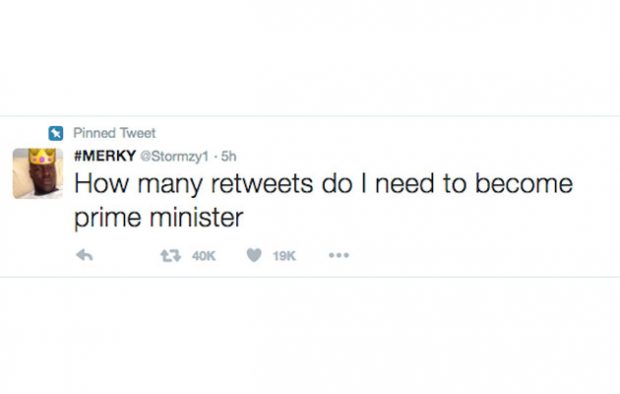
Task: Click the word 'need' in the tweet text
Action: point(404,184)
